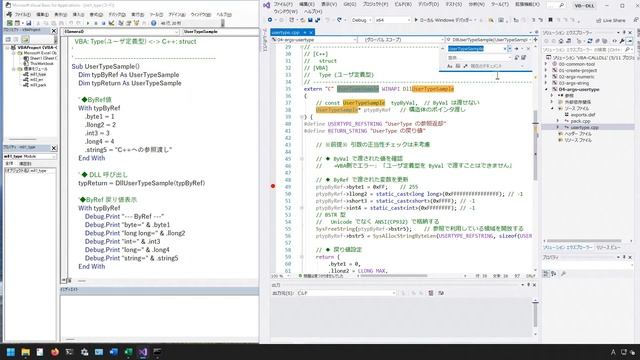Open the 04-args-usertype project scope dropdown

click(314, 40)
